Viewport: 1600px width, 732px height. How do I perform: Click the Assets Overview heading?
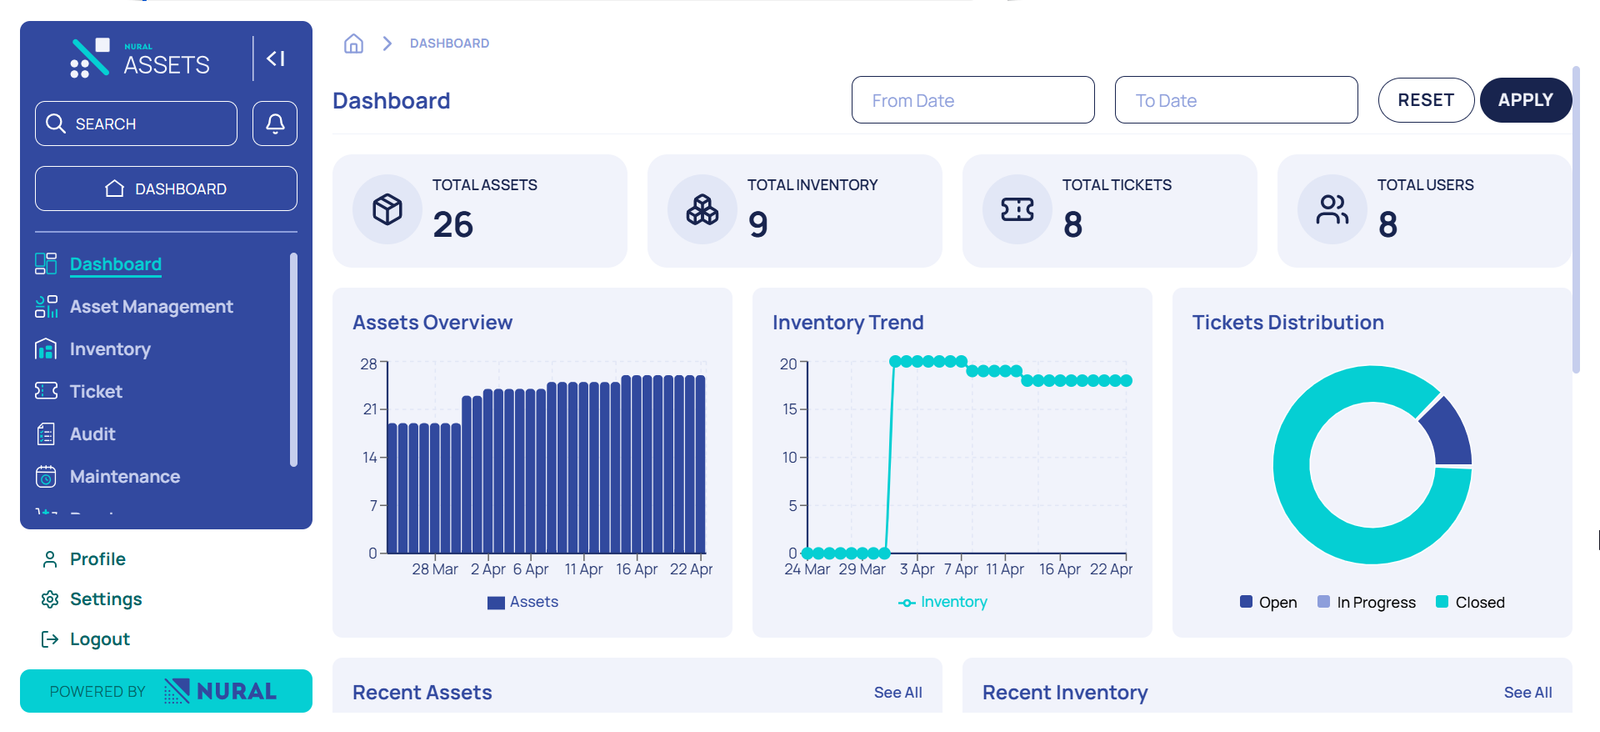pyautogui.click(x=432, y=322)
